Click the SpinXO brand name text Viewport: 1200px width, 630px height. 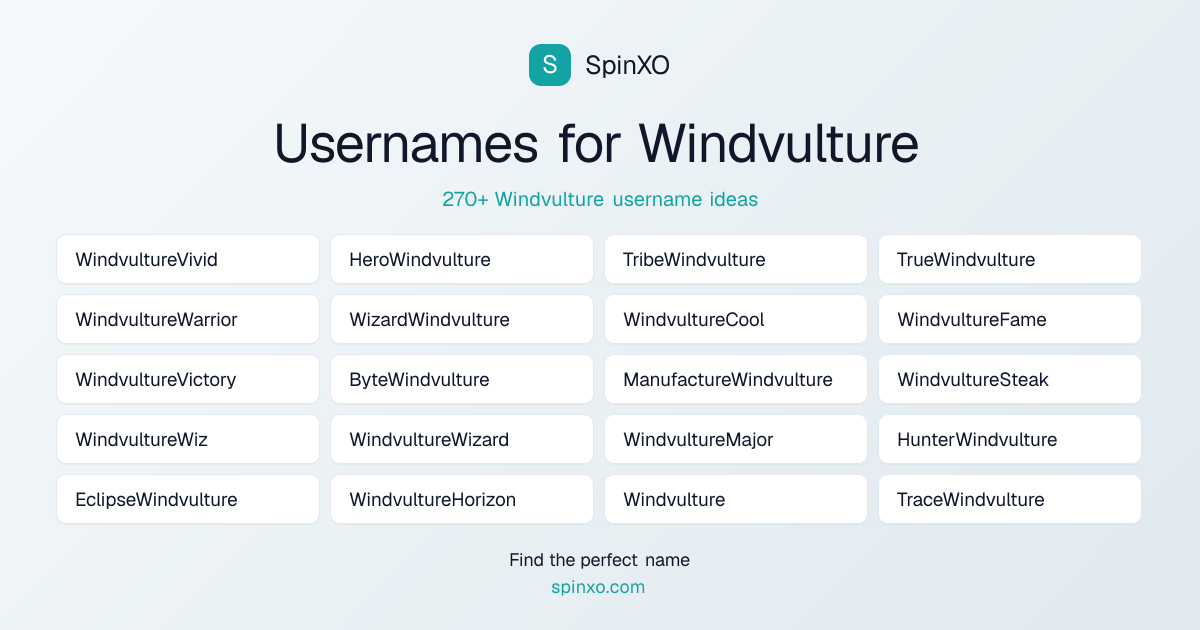[627, 65]
